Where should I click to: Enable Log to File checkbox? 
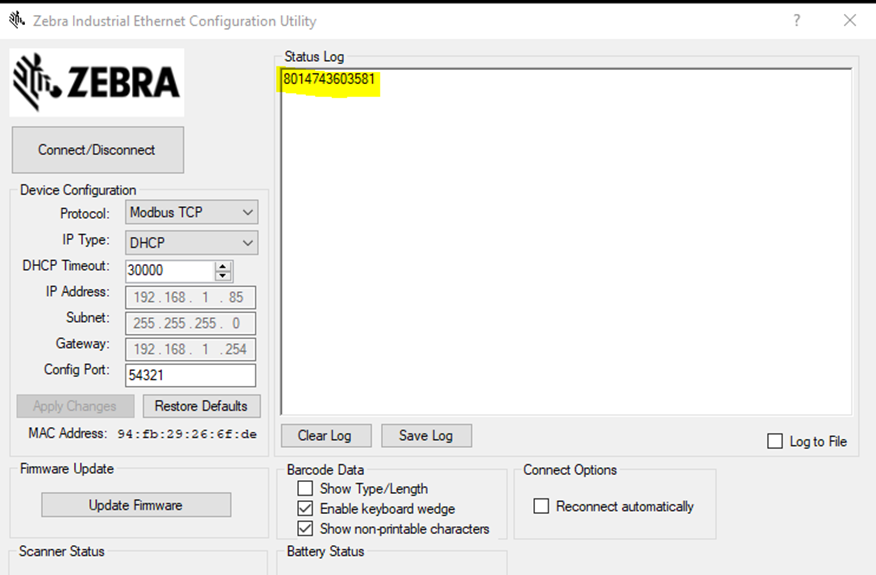[x=775, y=441]
